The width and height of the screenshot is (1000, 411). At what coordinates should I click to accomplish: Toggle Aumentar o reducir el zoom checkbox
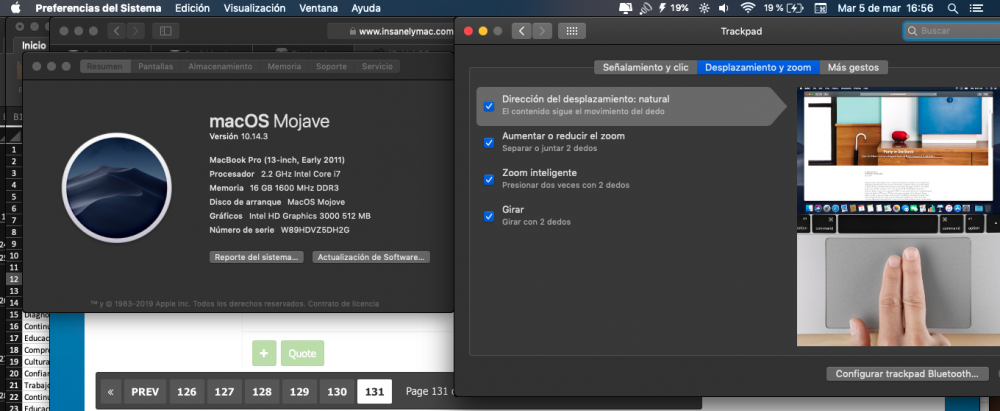[x=489, y=142]
